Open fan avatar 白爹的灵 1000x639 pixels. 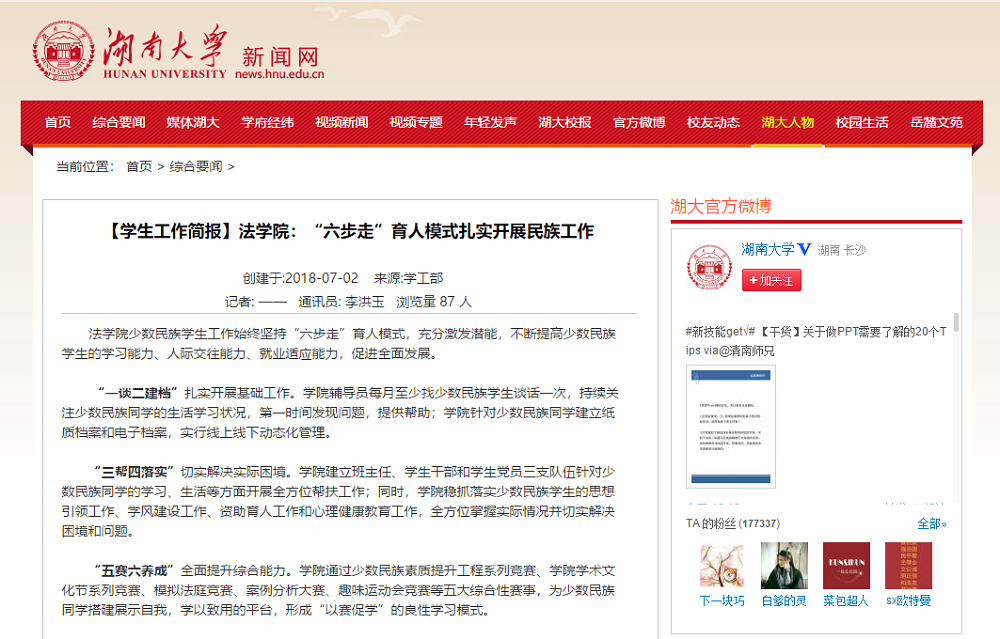(784, 566)
